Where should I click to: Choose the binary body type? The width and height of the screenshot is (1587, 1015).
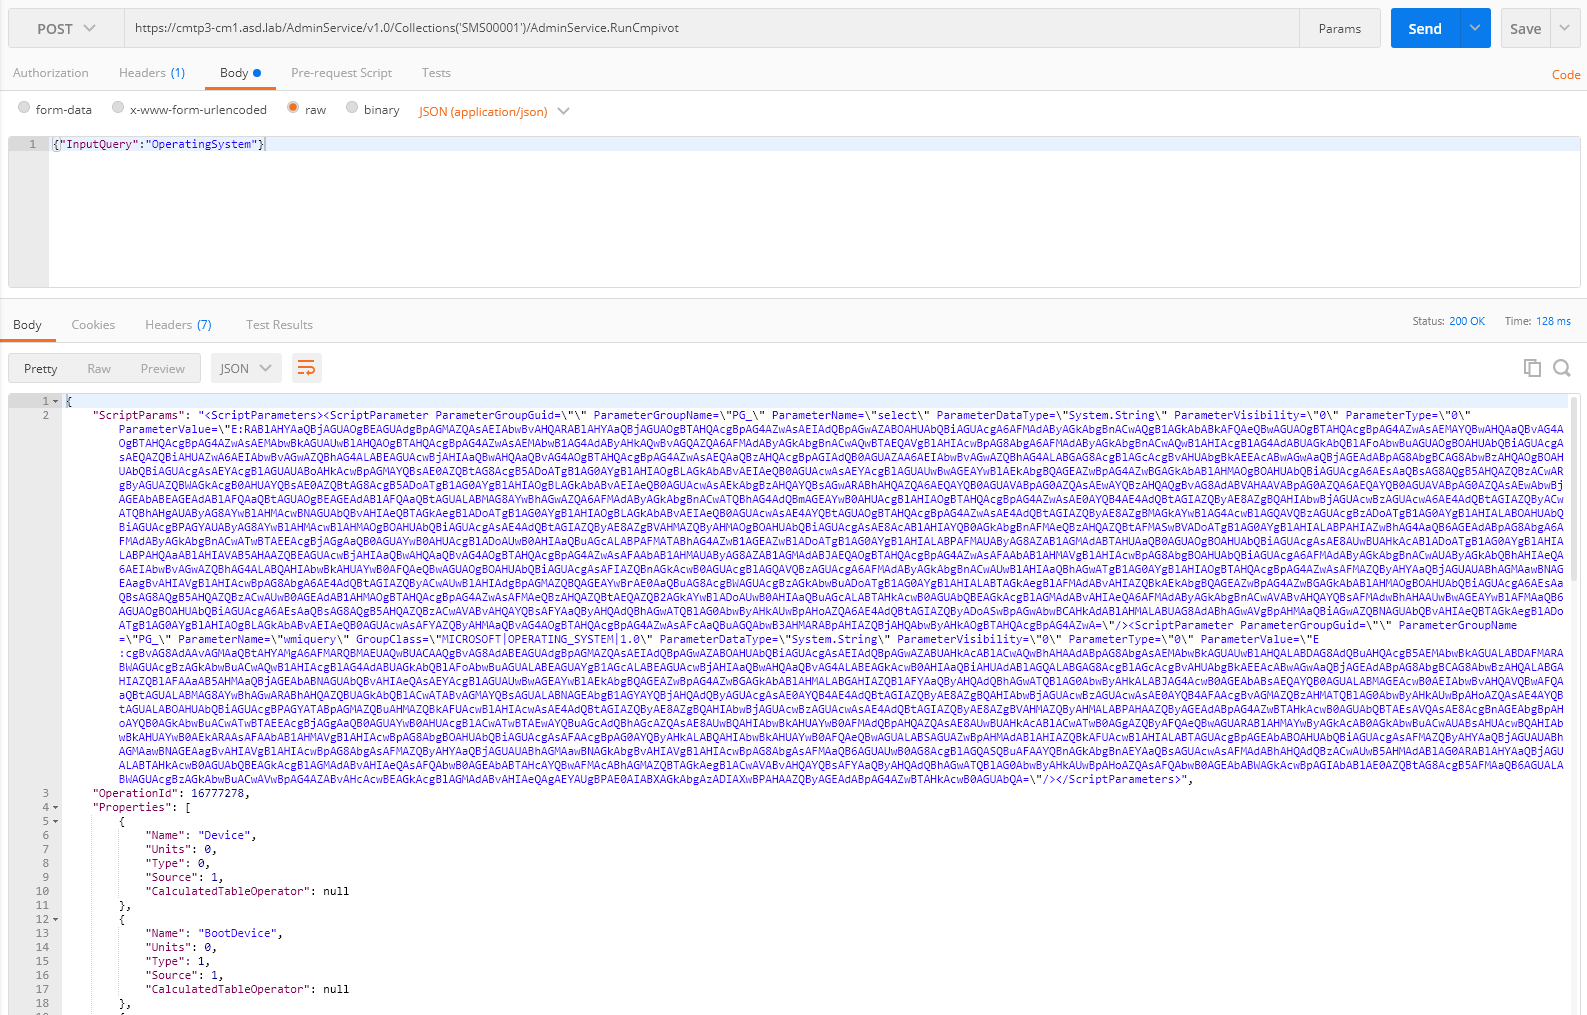tap(352, 108)
